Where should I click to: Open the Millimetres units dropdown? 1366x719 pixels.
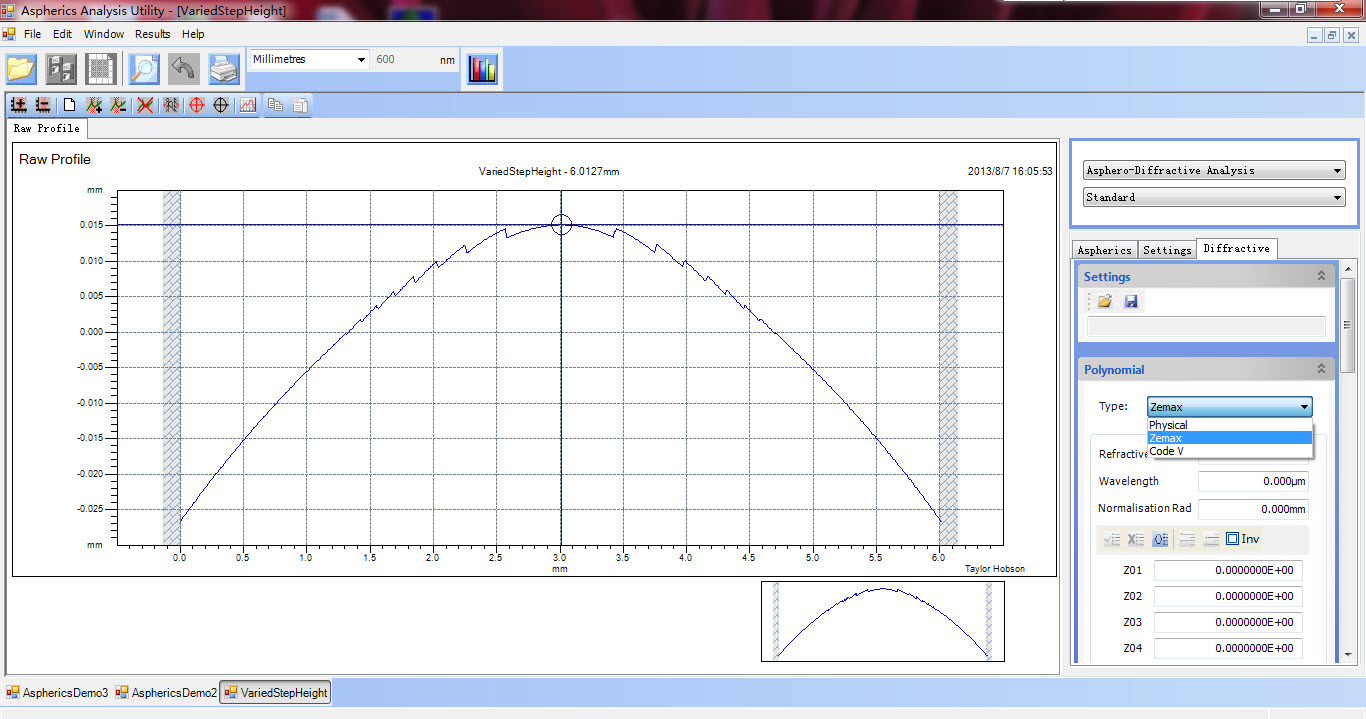point(308,59)
